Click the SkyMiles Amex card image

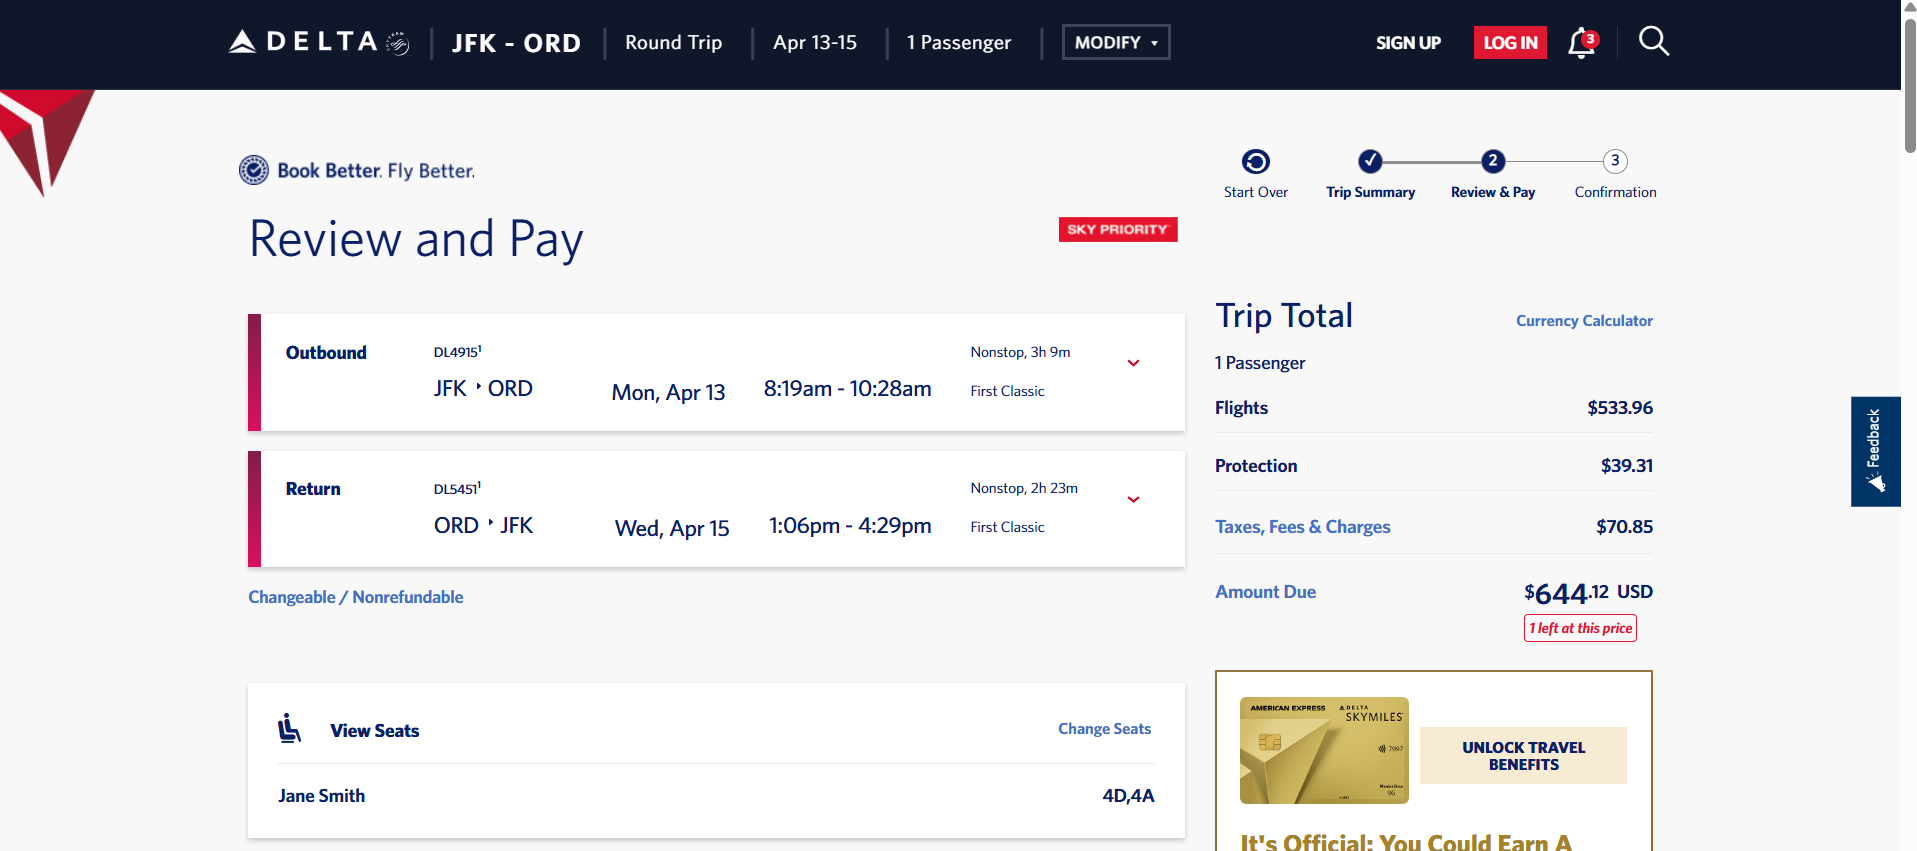1323,750
